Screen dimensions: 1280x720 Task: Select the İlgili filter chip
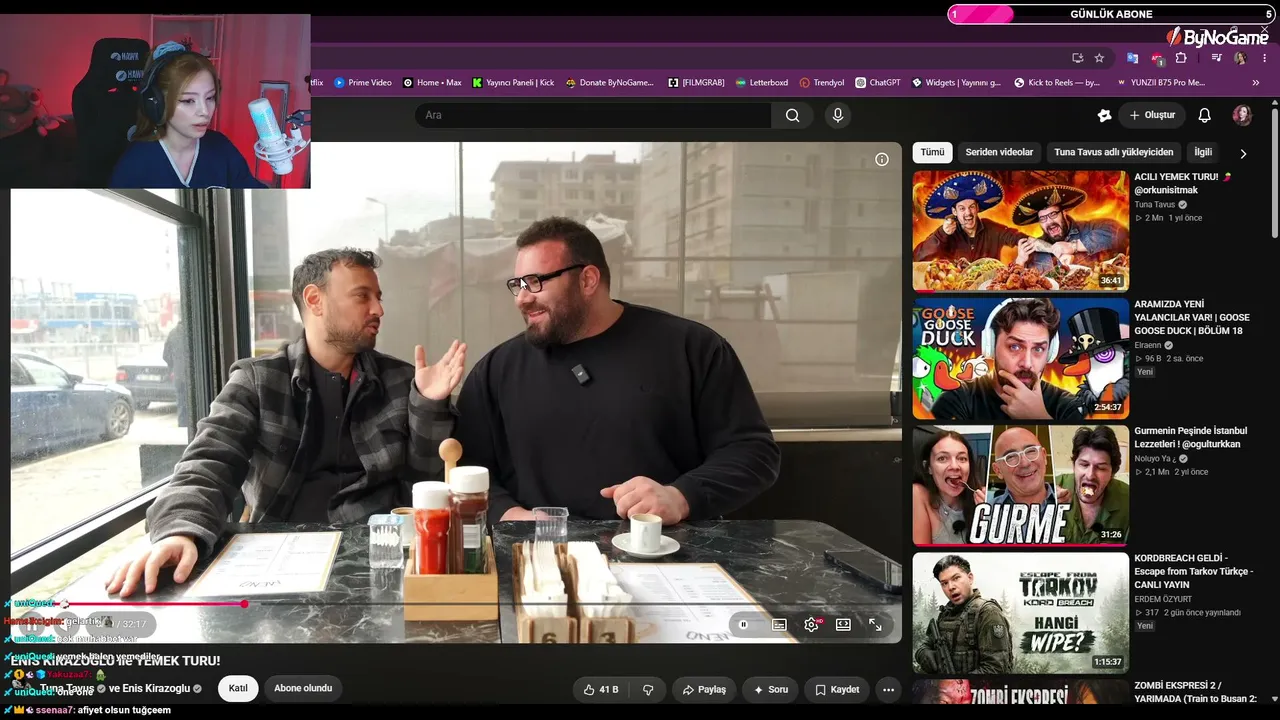pyautogui.click(x=1203, y=152)
